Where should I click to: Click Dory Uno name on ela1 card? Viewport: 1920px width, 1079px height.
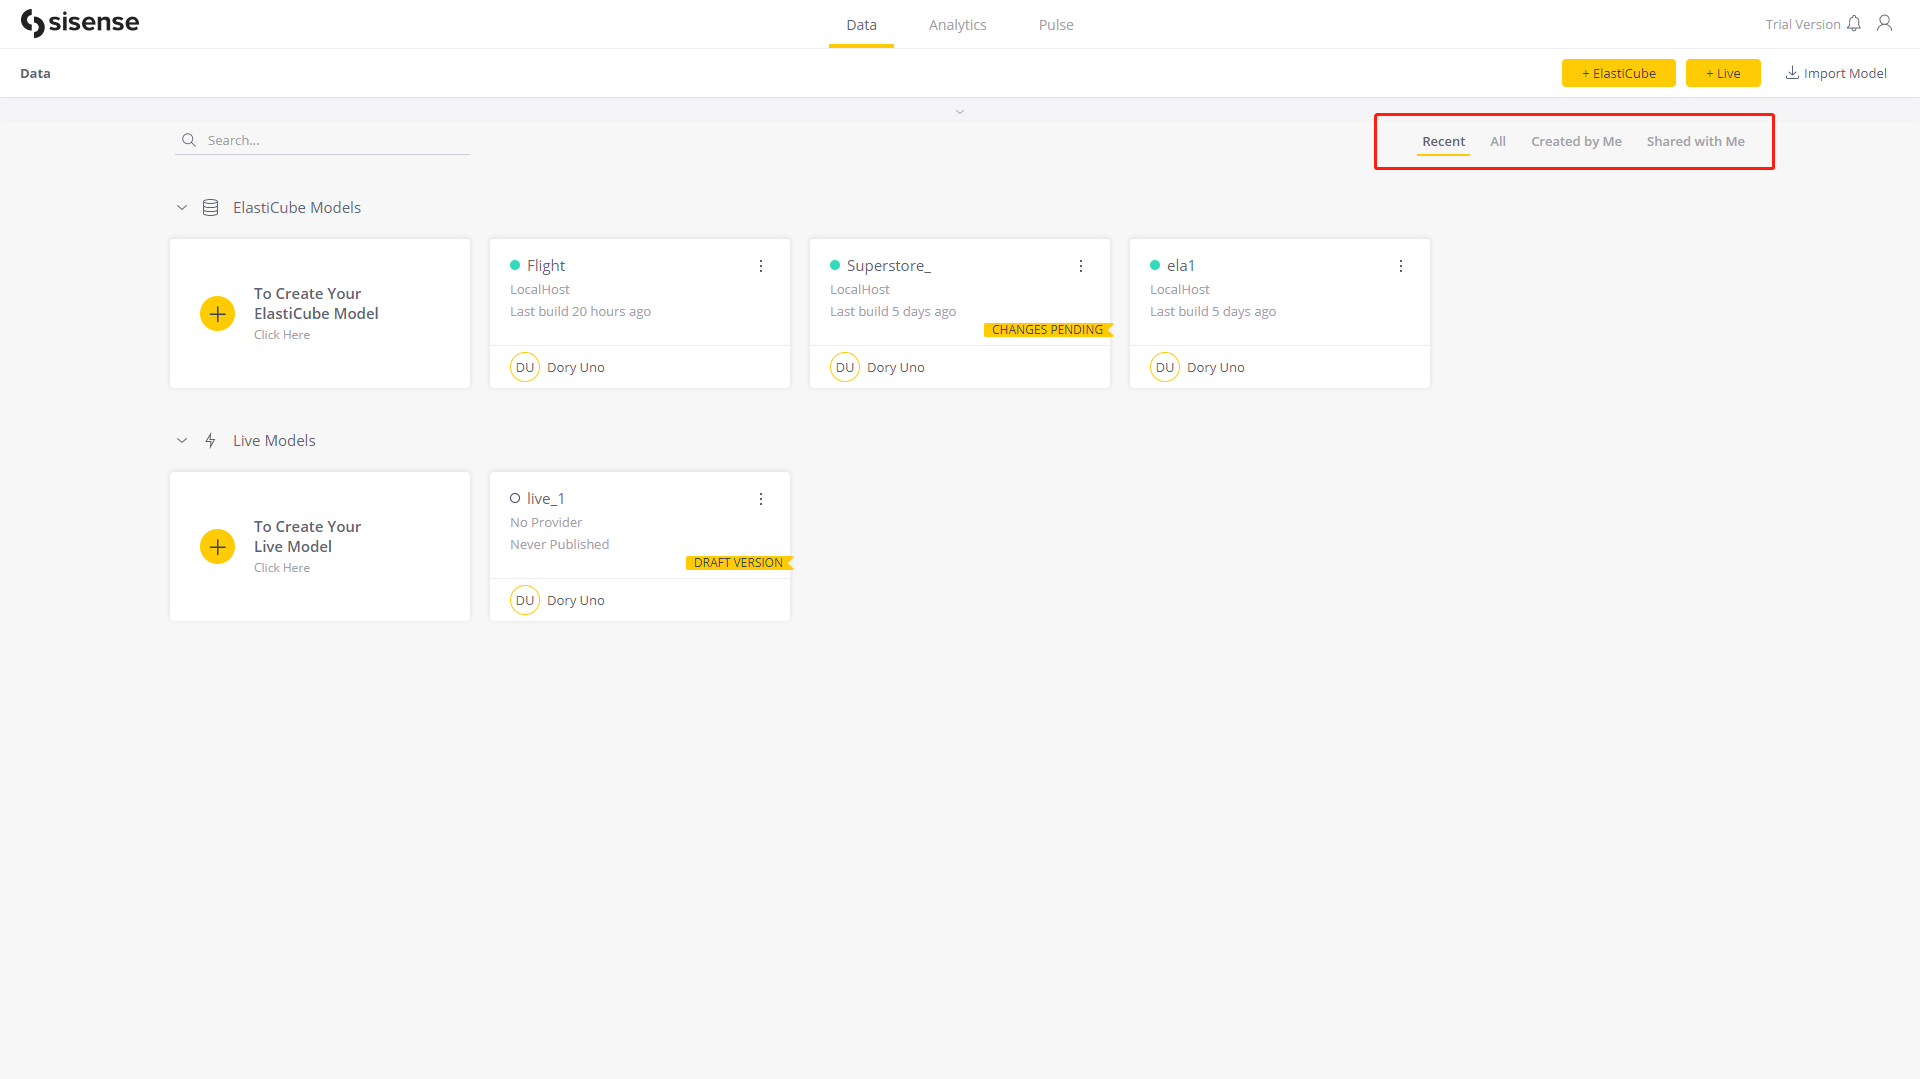1215,368
